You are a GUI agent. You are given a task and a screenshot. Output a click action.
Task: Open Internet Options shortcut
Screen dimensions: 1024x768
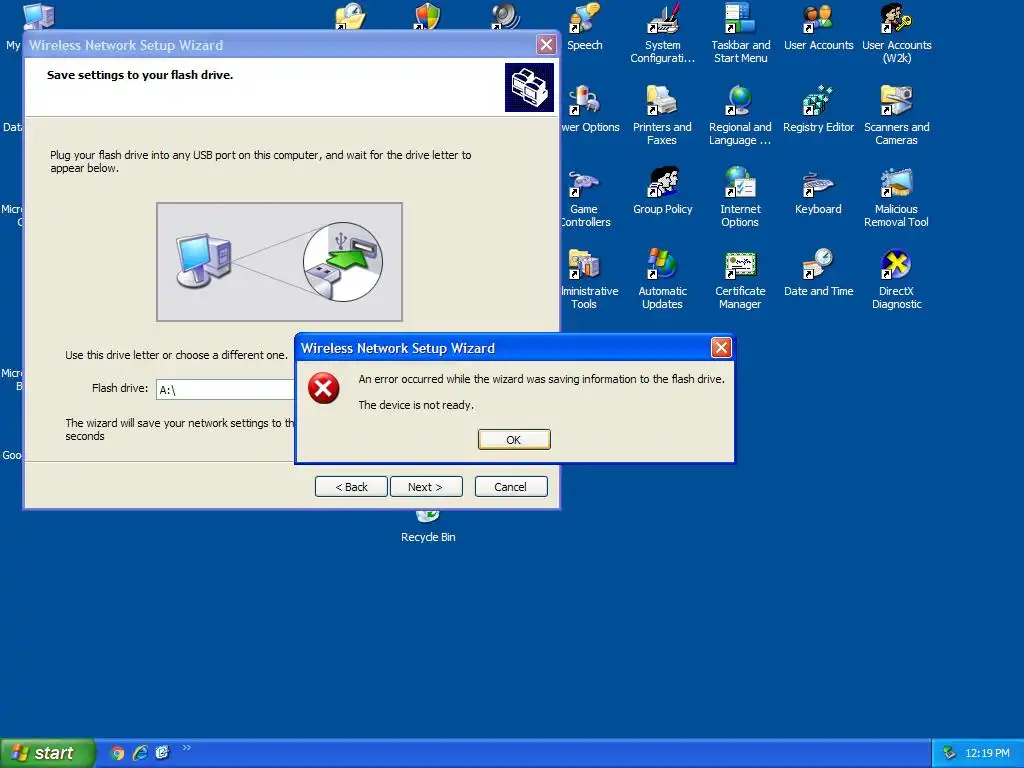[x=740, y=197]
